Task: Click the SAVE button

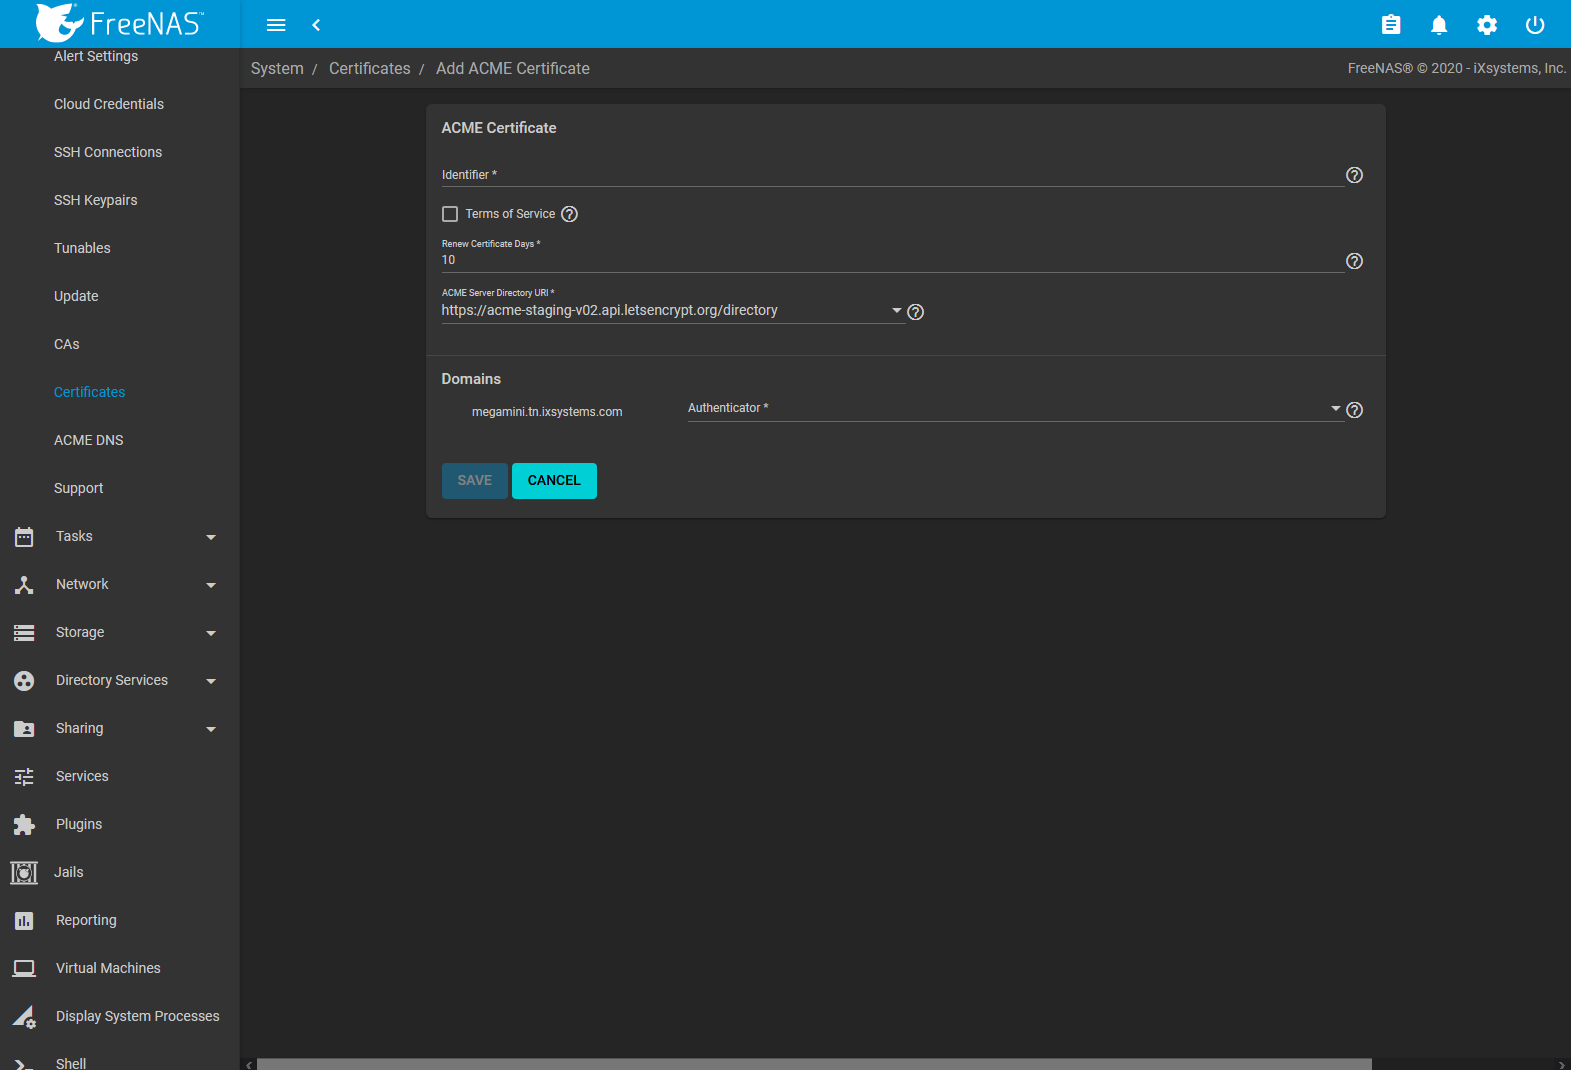Action: point(475,481)
